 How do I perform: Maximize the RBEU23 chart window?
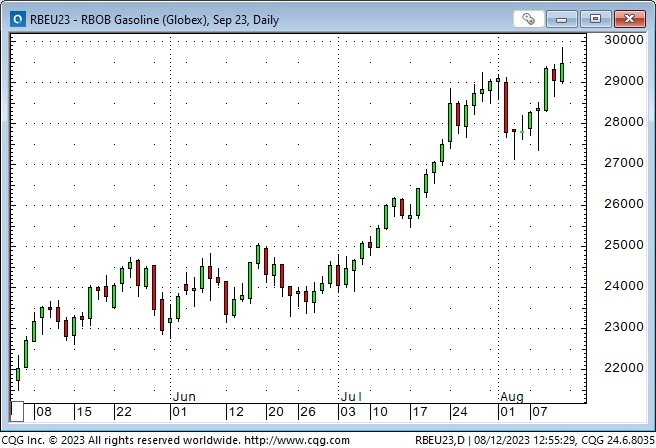pos(595,19)
